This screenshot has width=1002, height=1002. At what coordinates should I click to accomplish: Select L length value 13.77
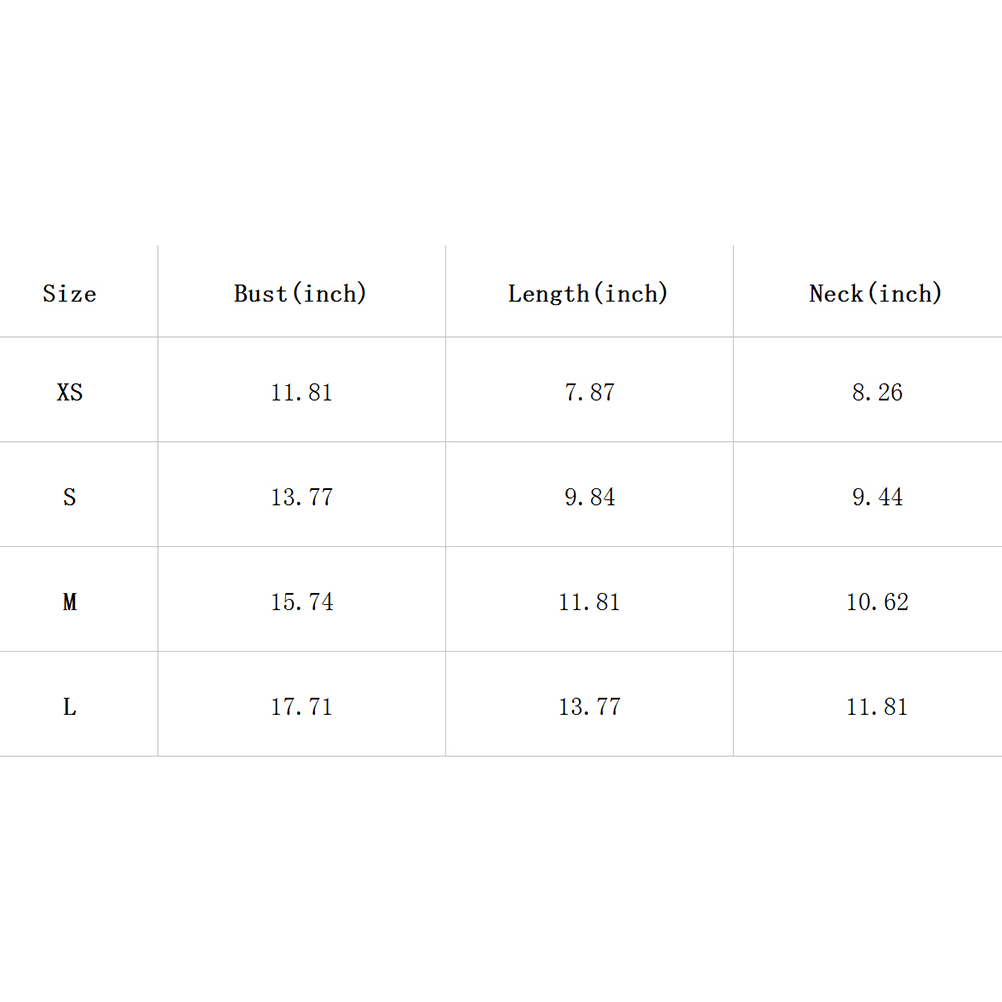[x=589, y=707]
